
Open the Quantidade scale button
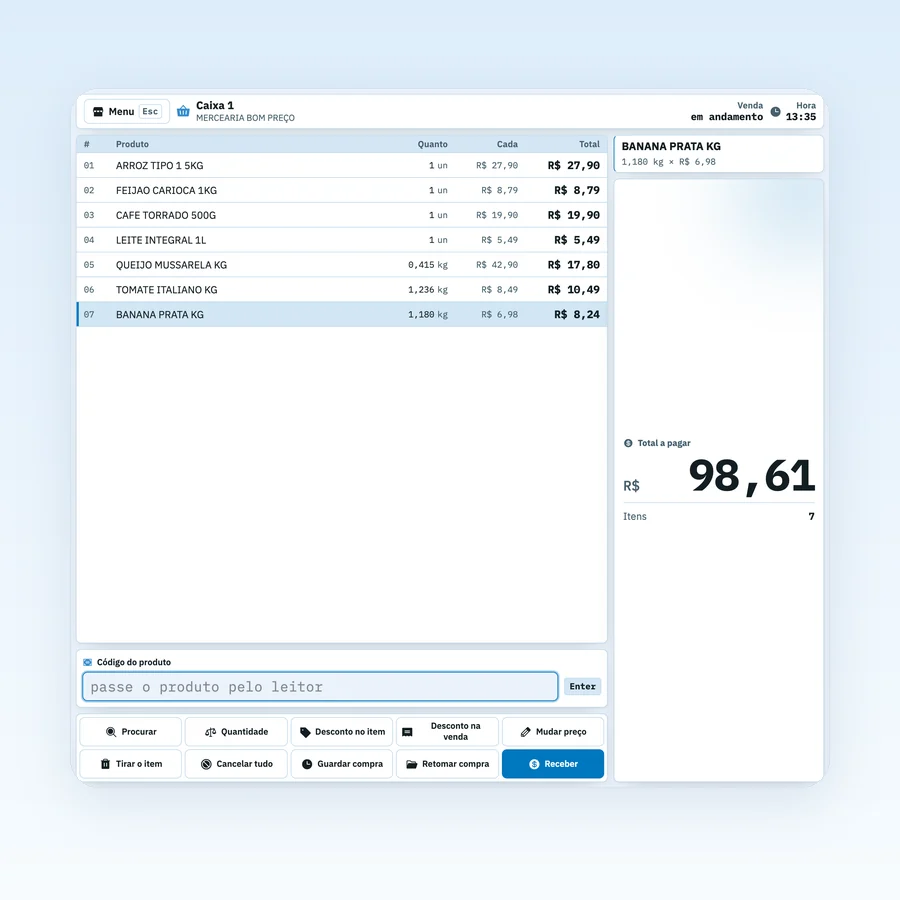pos(236,732)
